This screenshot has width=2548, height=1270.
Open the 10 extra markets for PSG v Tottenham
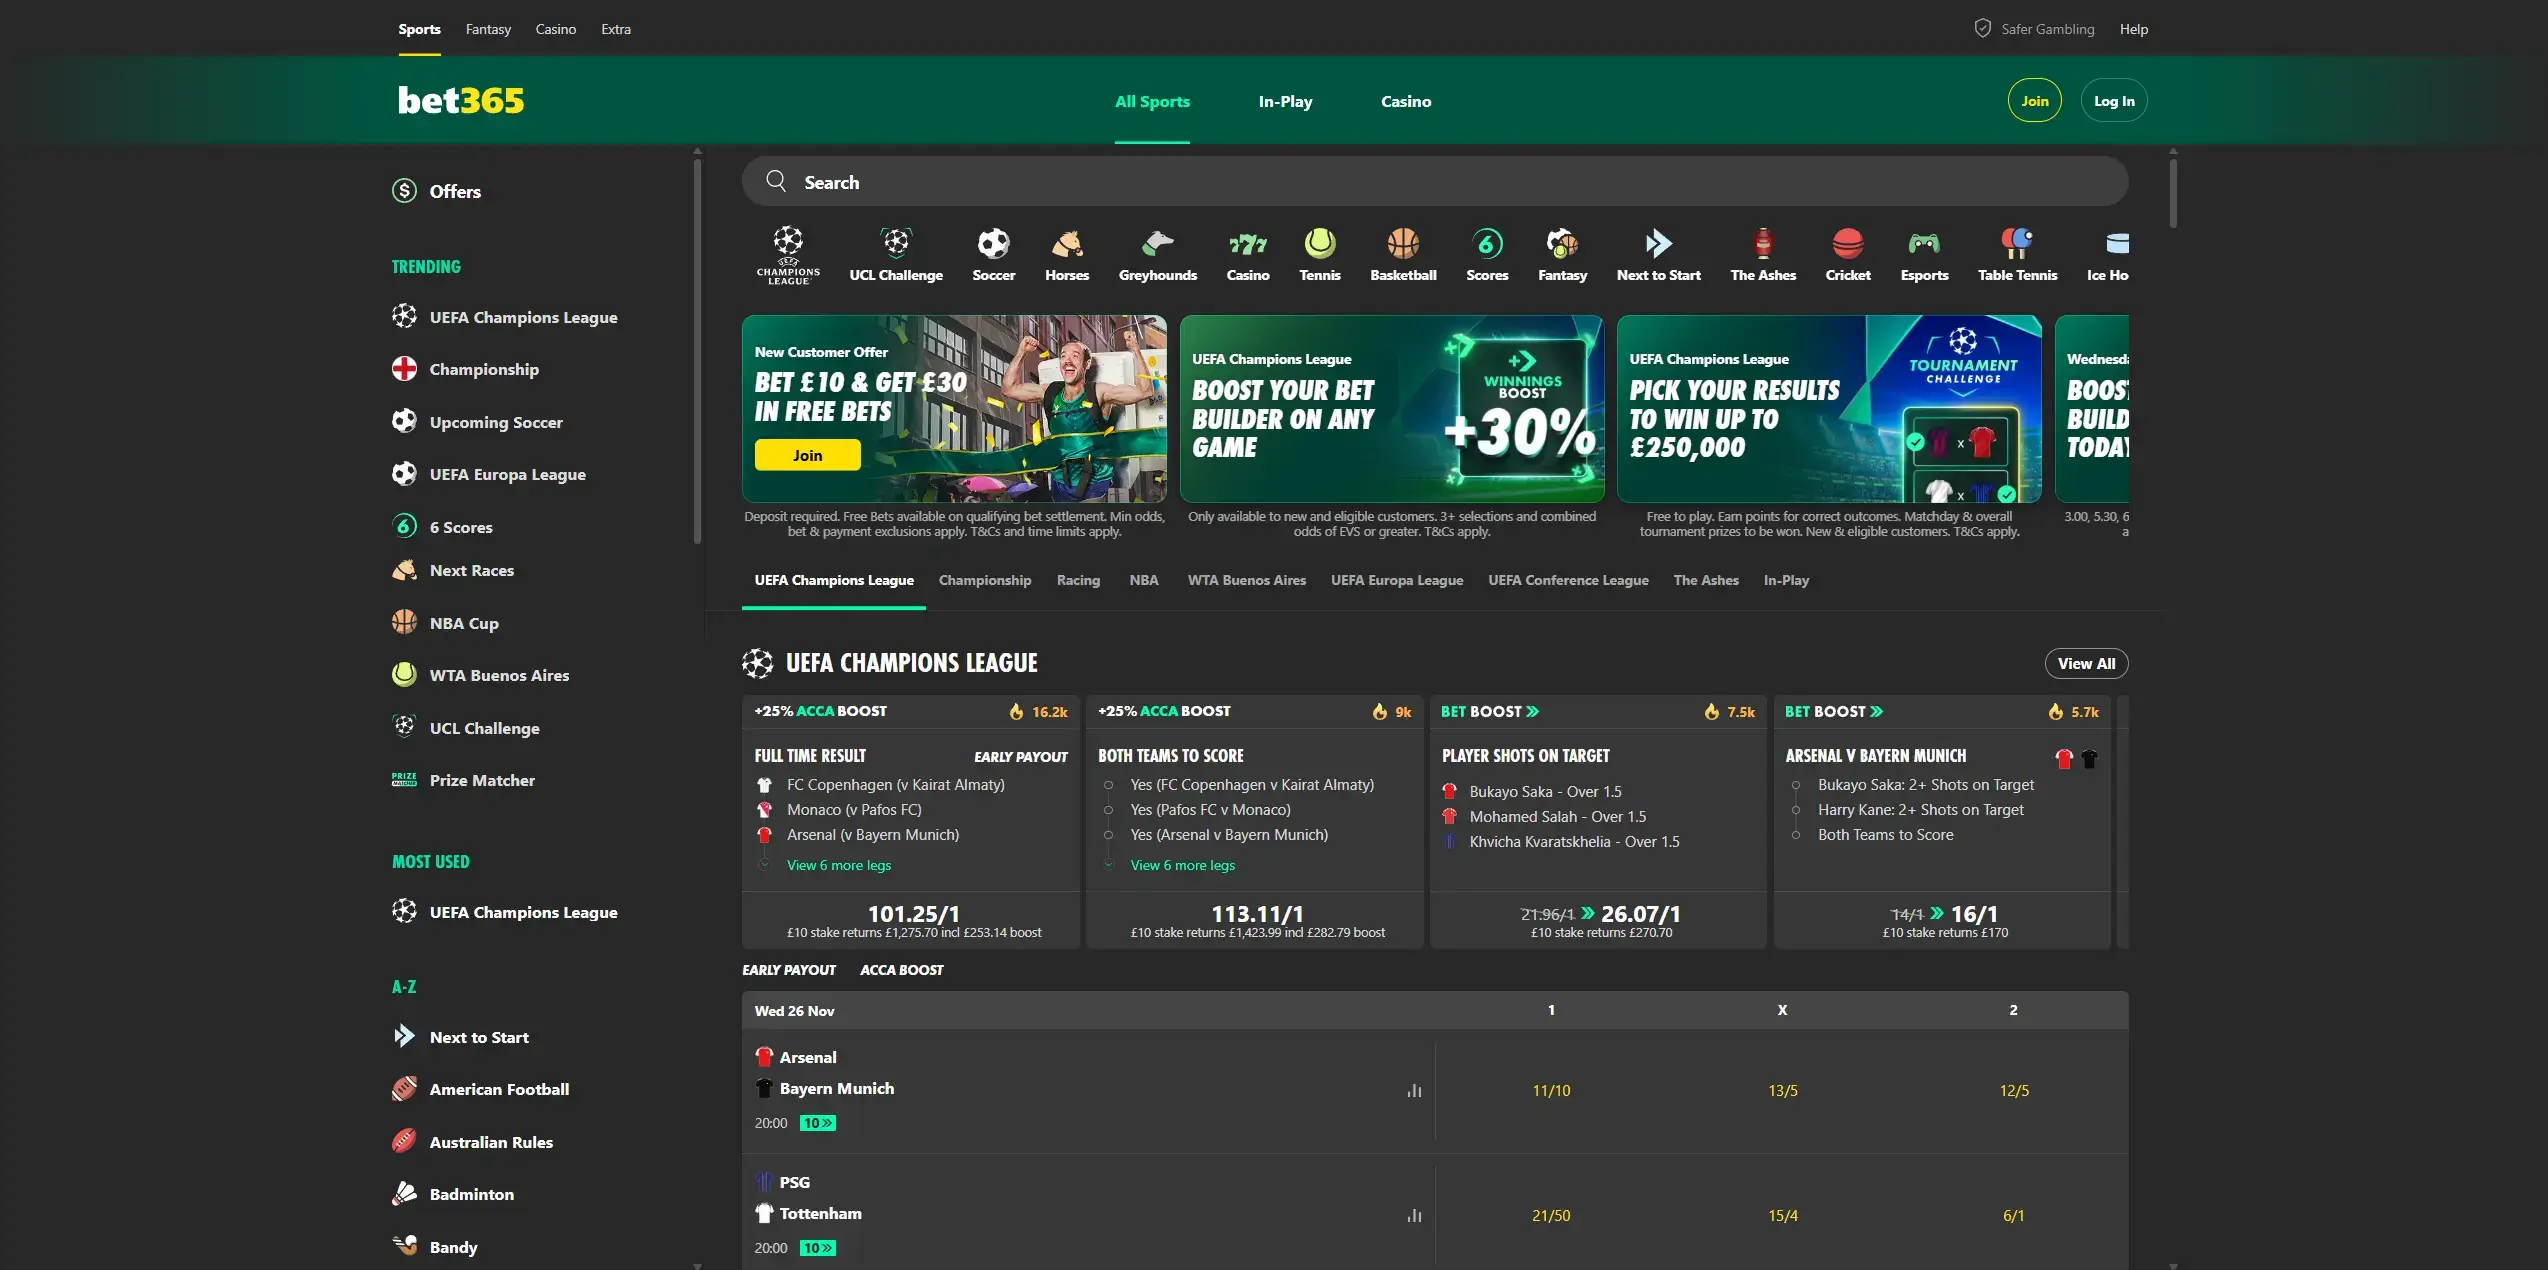click(x=818, y=1248)
